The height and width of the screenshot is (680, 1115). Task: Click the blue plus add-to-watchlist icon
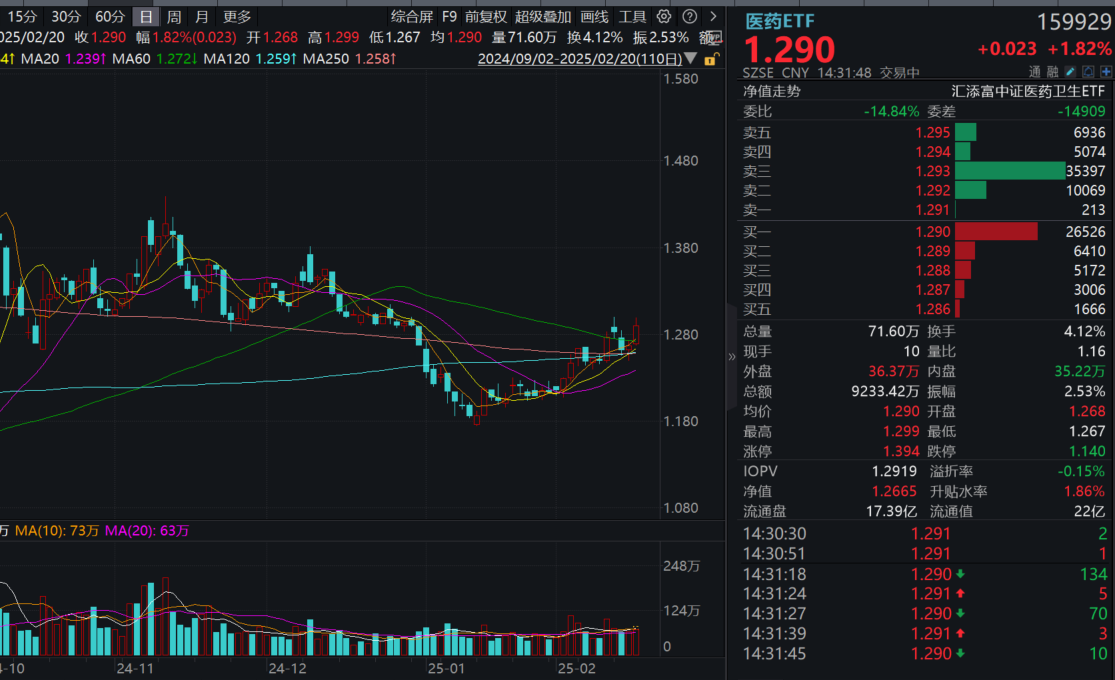[x=1106, y=72]
